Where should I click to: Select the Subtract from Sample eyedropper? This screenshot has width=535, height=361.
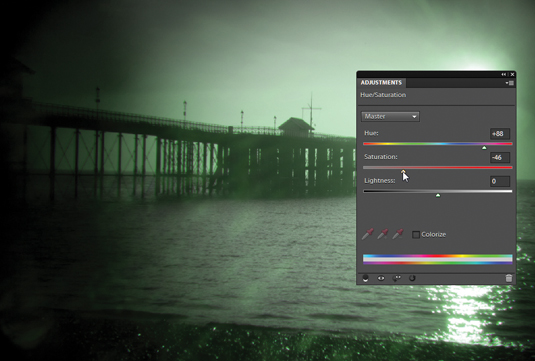[397, 234]
